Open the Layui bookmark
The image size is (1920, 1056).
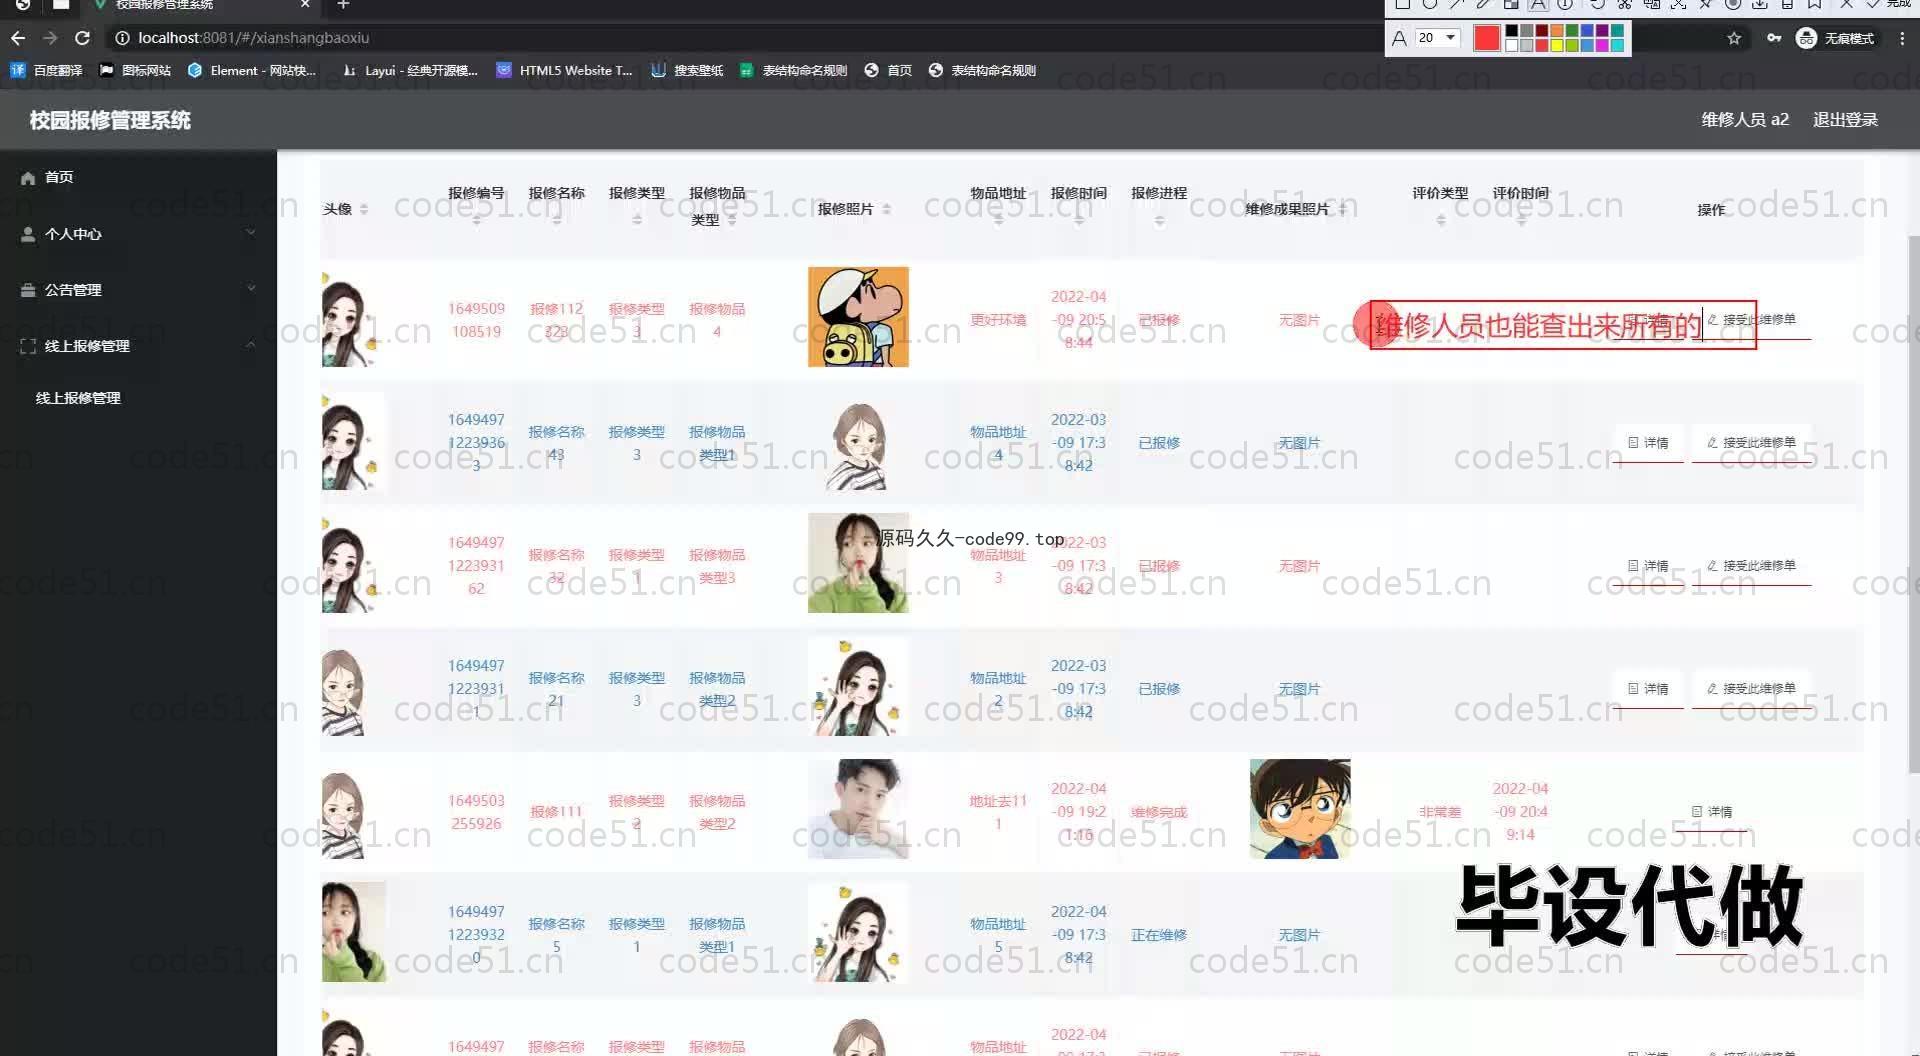point(410,70)
